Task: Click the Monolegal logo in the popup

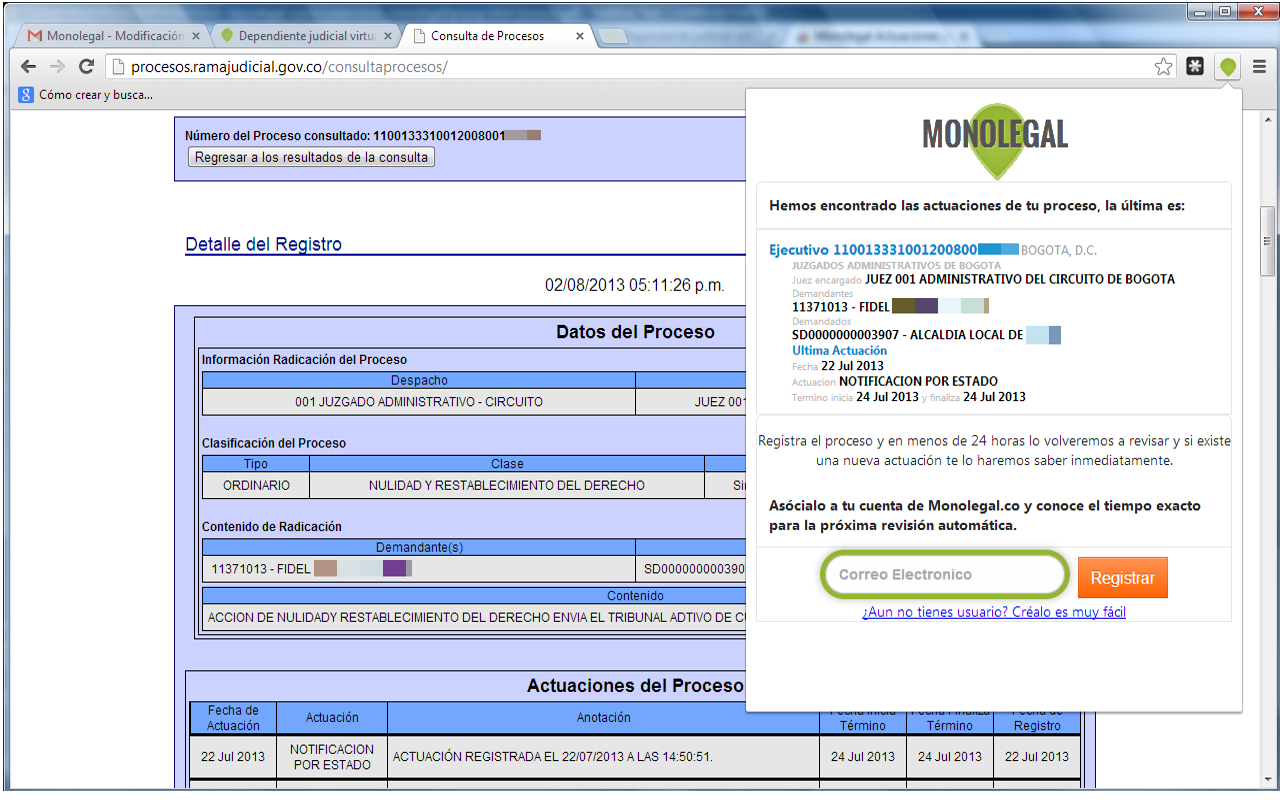Action: coord(994,135)
